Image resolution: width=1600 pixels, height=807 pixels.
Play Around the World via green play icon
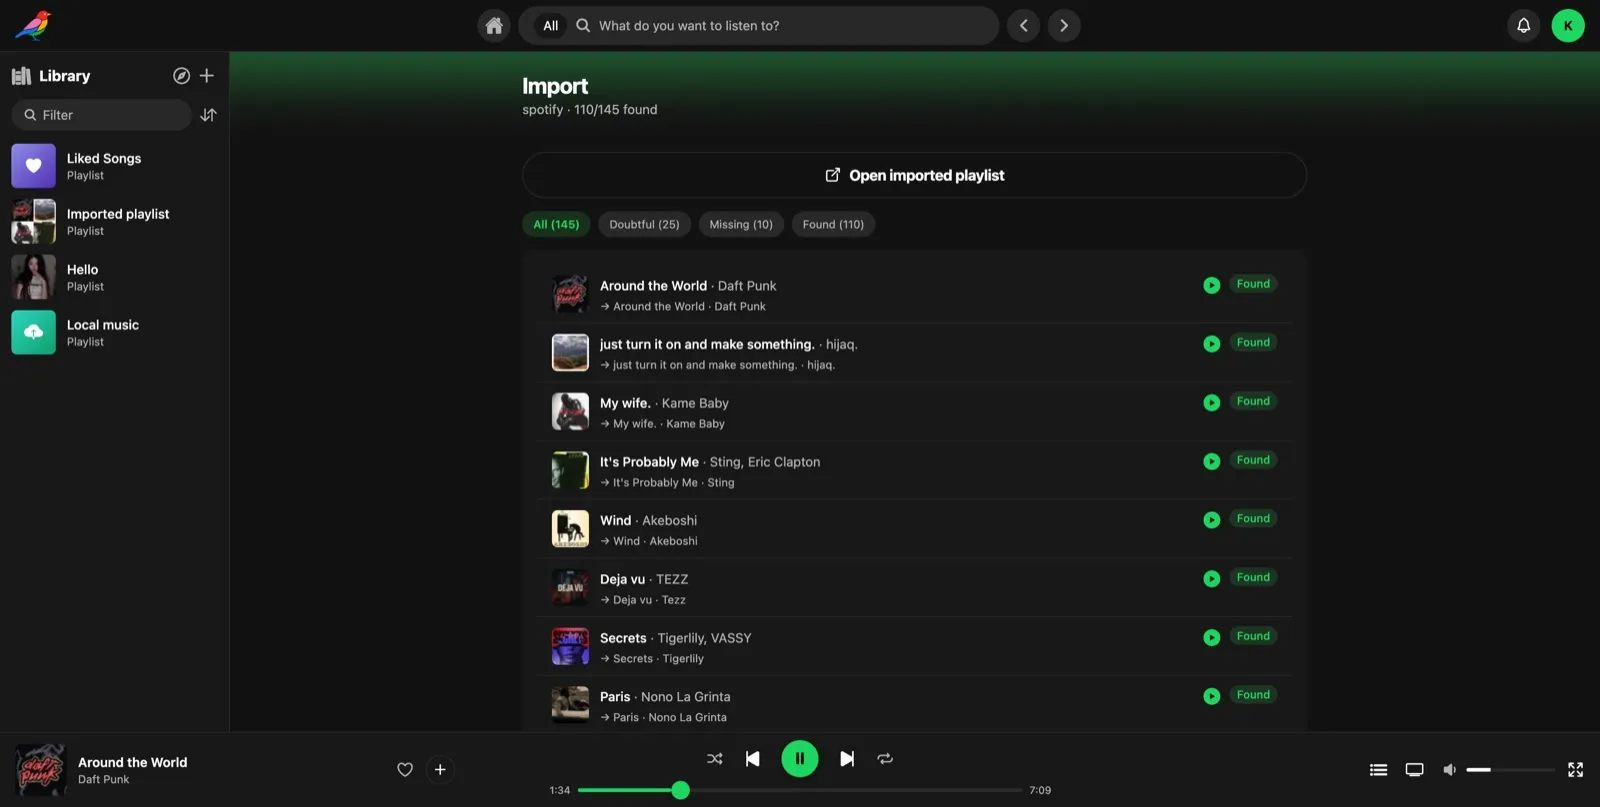click(x=1211, y=285)
